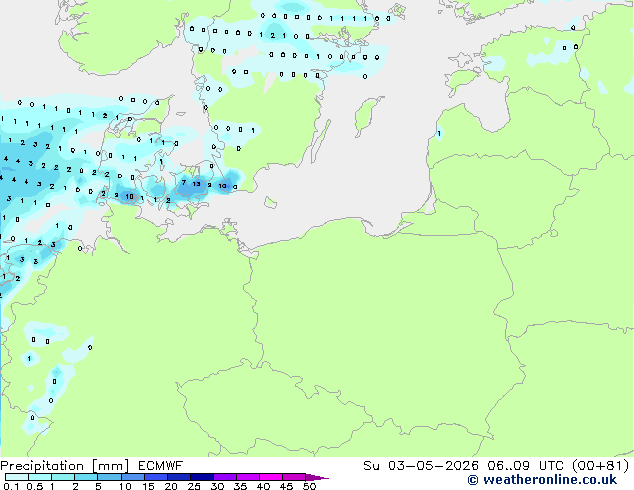
Task: Choose the 20–25 mm legend color swatch
Action: [179, 477]
